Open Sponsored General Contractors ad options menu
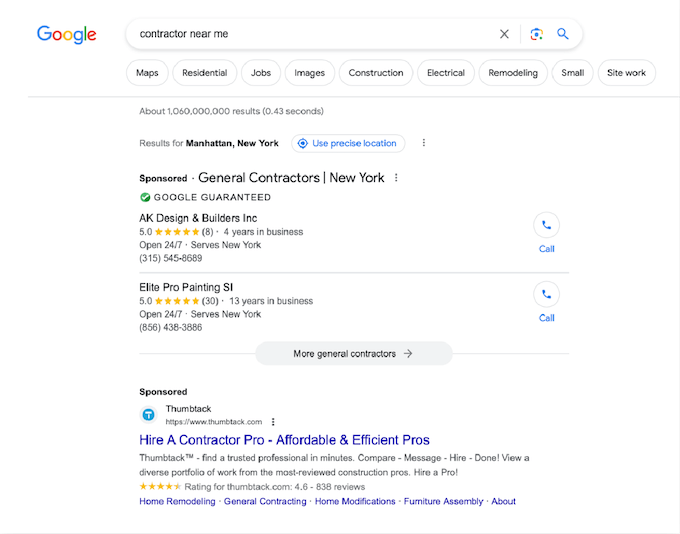Image resolution: width=680 pixels, height=534 pixels. click(x=396, y=178)
